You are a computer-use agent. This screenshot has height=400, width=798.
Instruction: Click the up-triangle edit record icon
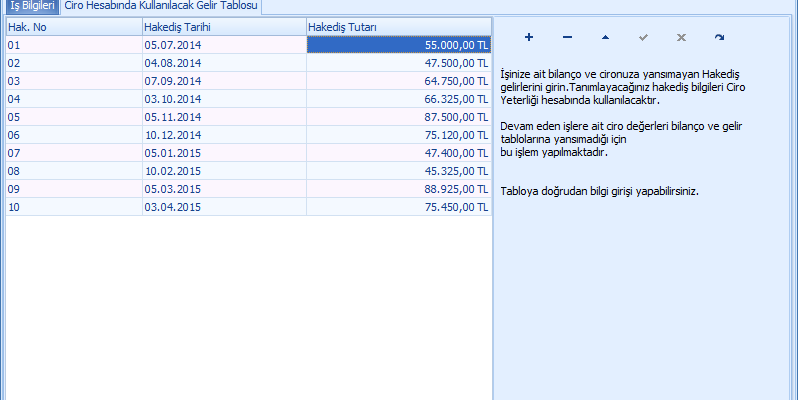pos(605,38)
